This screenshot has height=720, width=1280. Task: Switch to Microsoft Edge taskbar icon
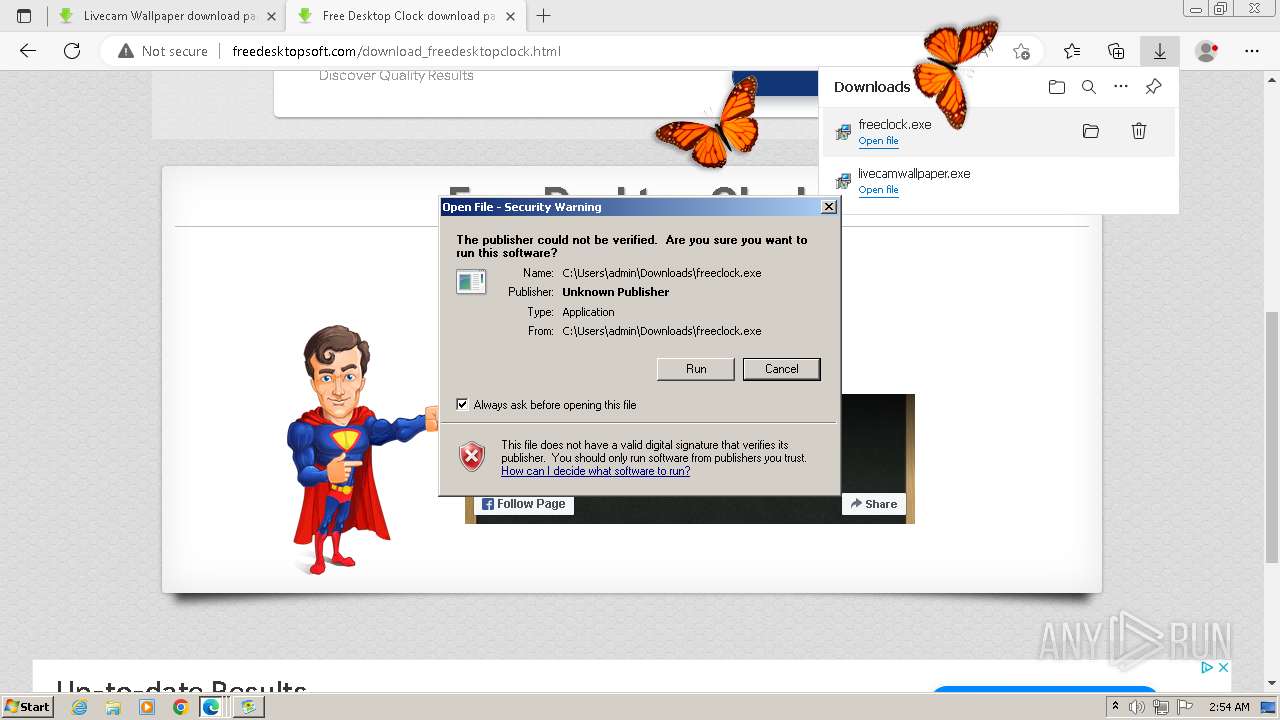(211, 707)
